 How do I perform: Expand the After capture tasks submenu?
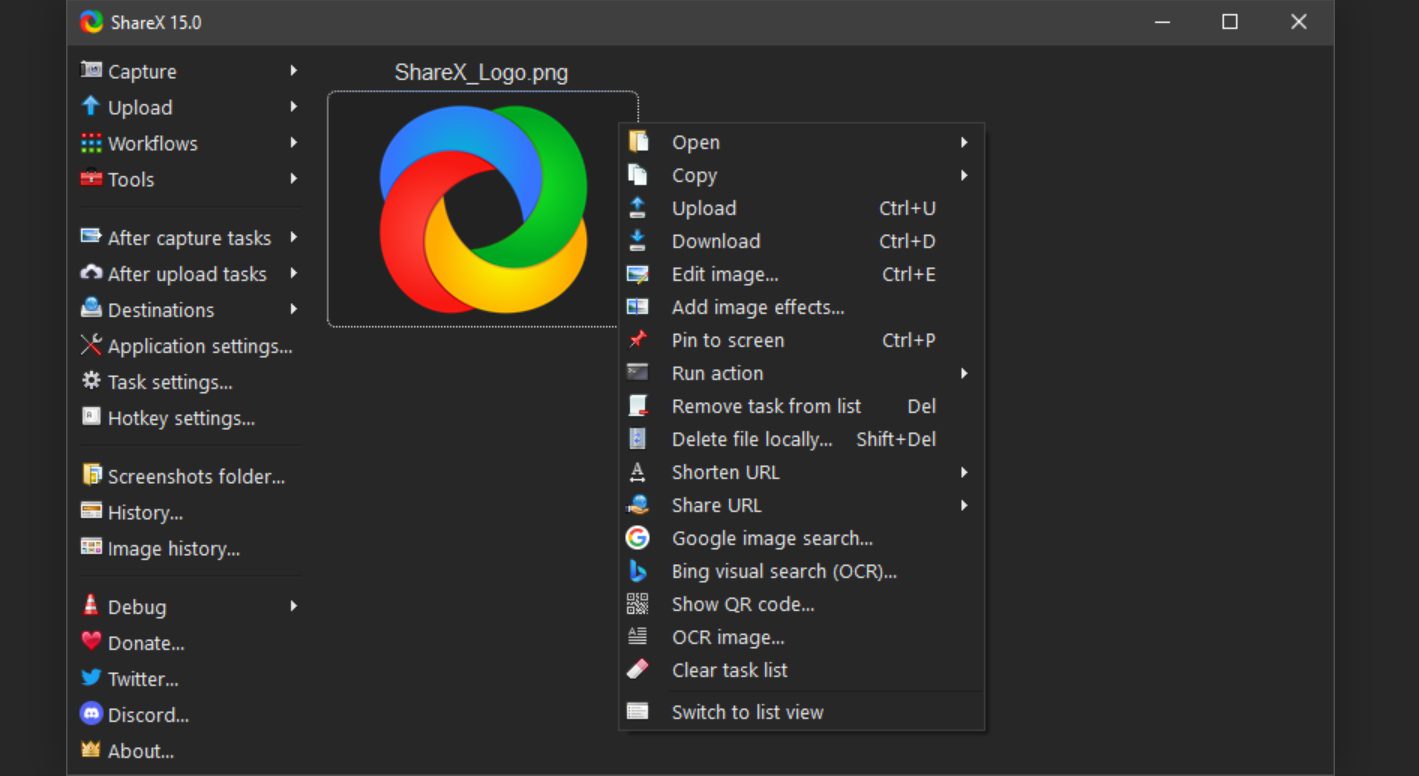294,238
